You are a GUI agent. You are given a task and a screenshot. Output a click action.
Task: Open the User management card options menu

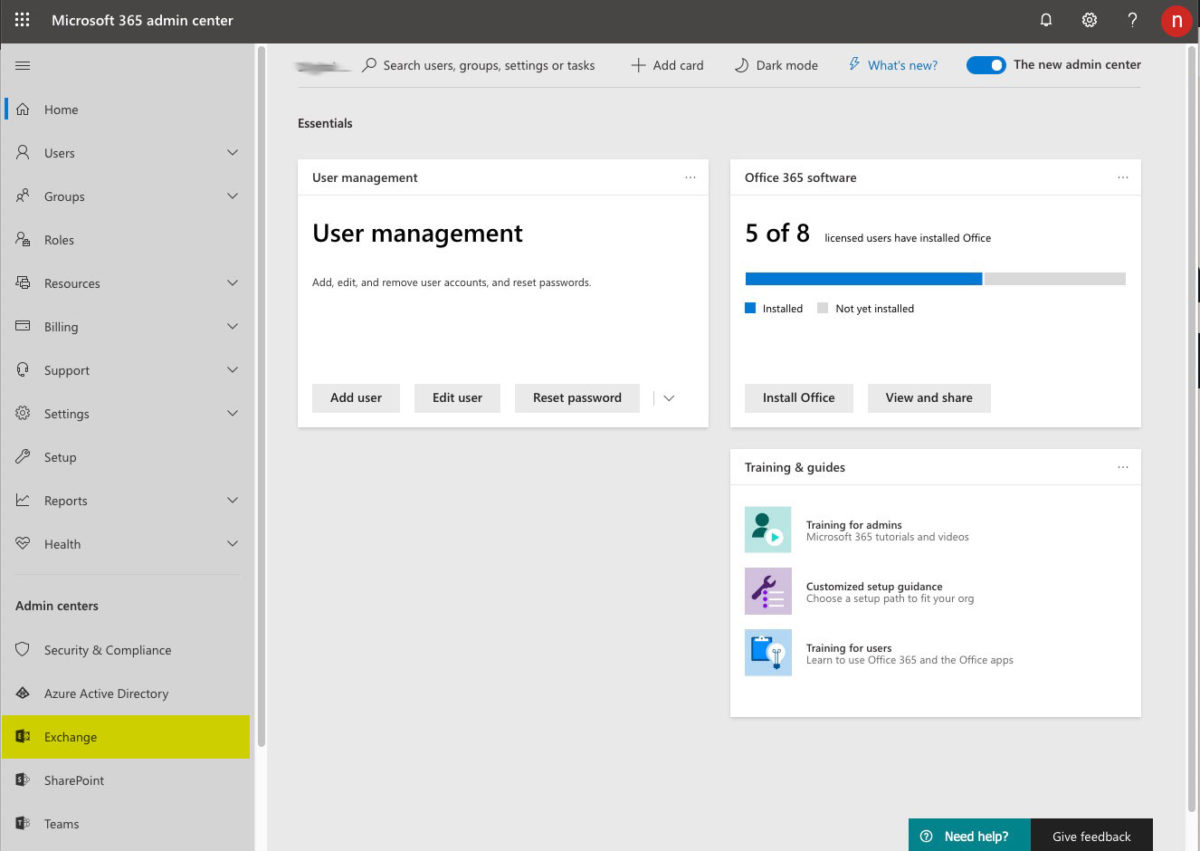coord(690,177)
